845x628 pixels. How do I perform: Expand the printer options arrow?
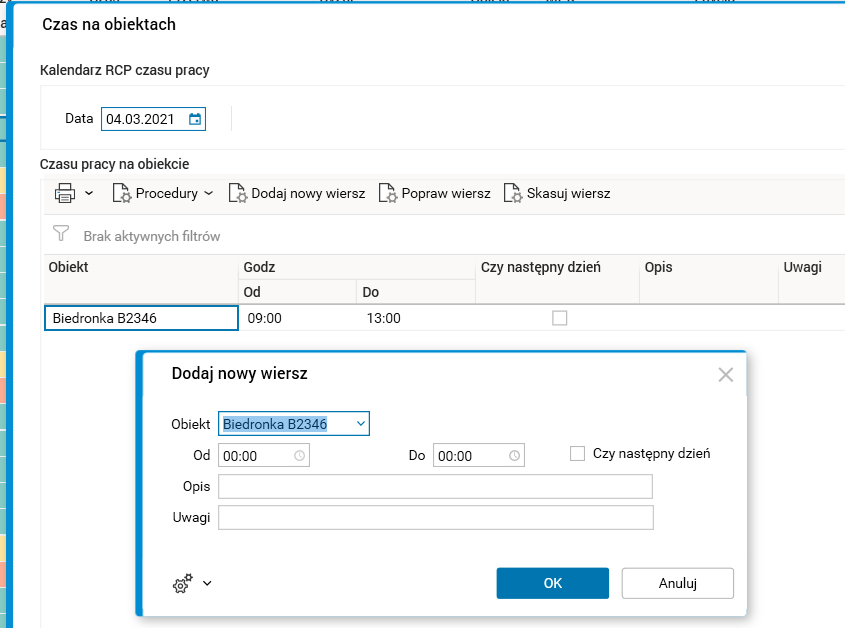coord(89,193)
